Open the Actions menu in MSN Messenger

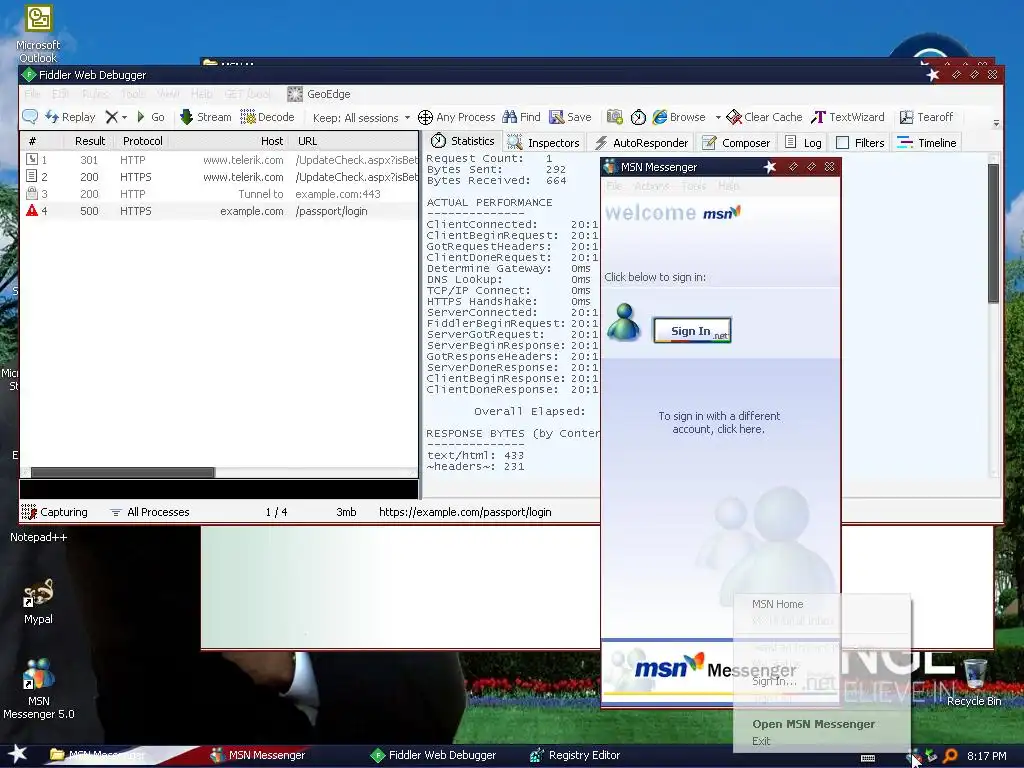651,186
